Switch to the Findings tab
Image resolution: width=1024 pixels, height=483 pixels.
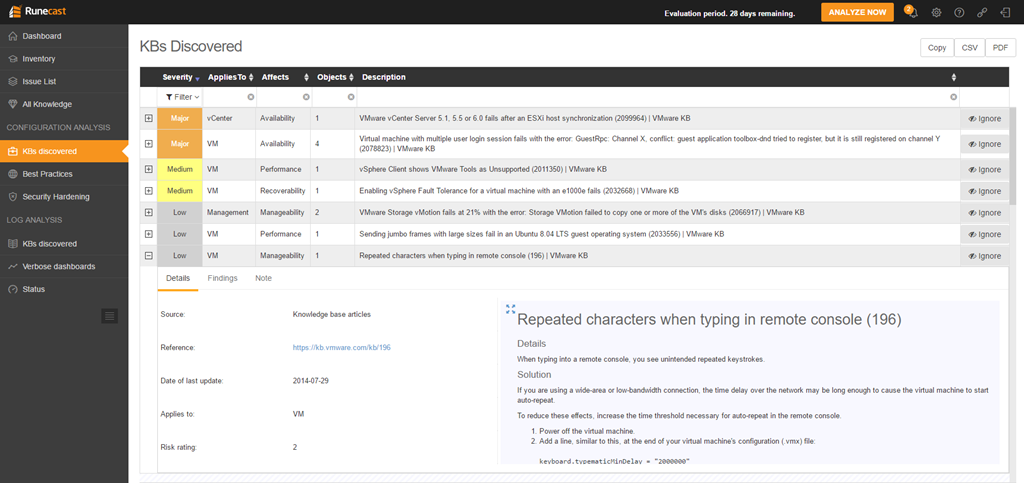pos(222,278)
